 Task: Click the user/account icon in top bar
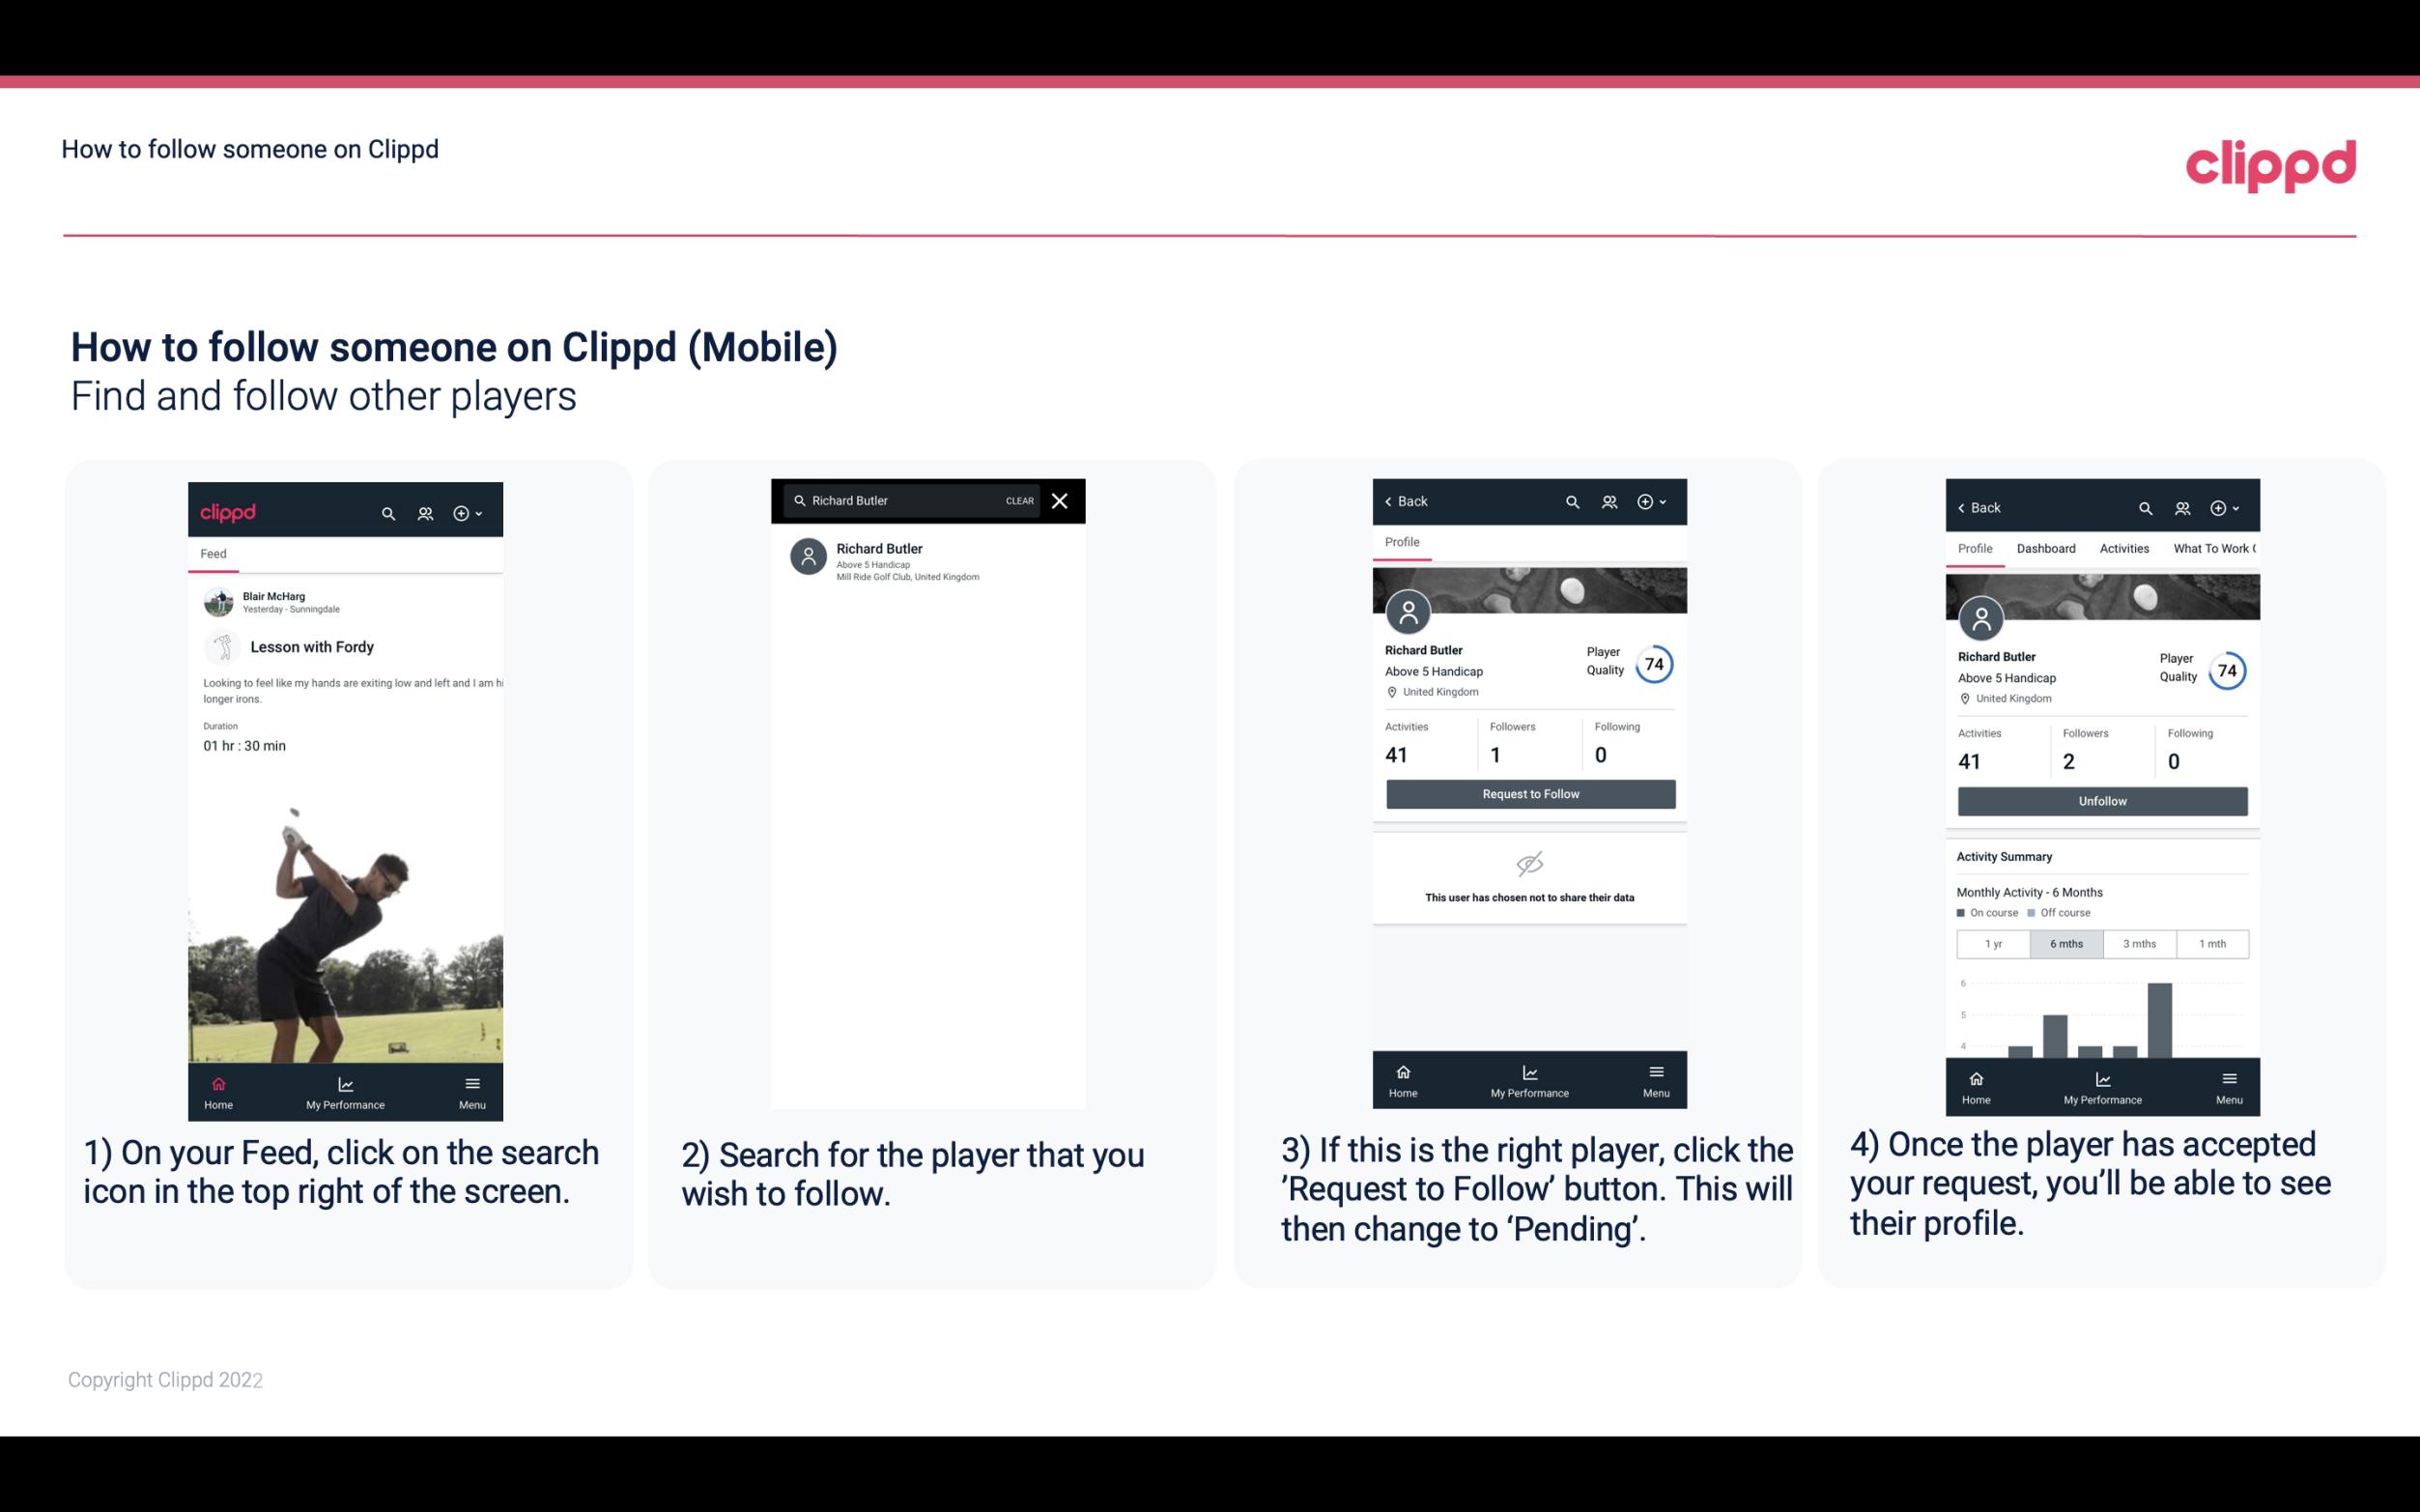[423, 510]
